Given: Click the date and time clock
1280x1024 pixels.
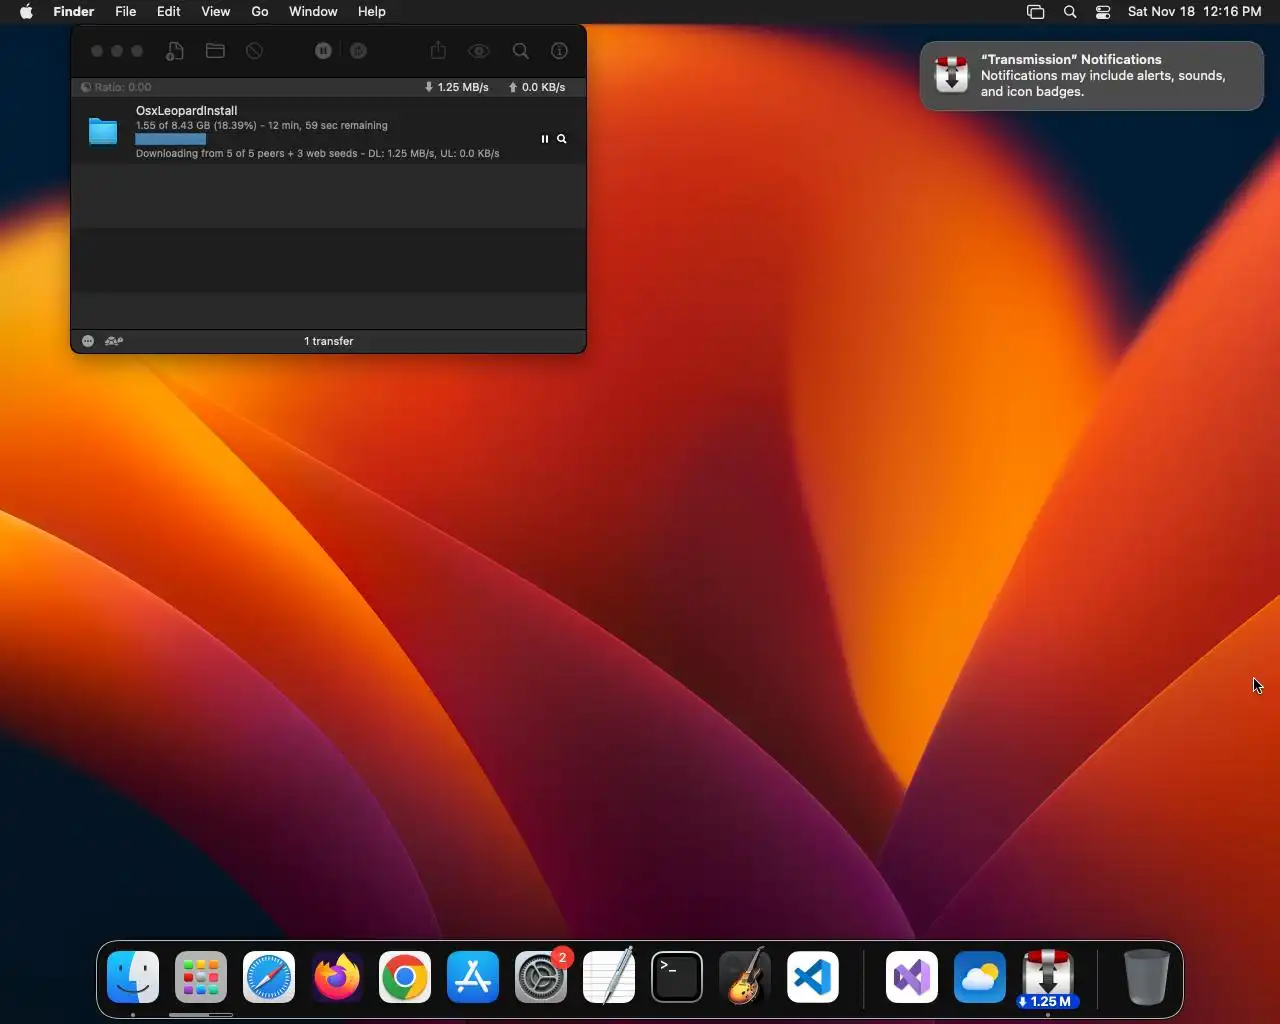Looking at the screenshot, I should click(x=1194, y=12).
